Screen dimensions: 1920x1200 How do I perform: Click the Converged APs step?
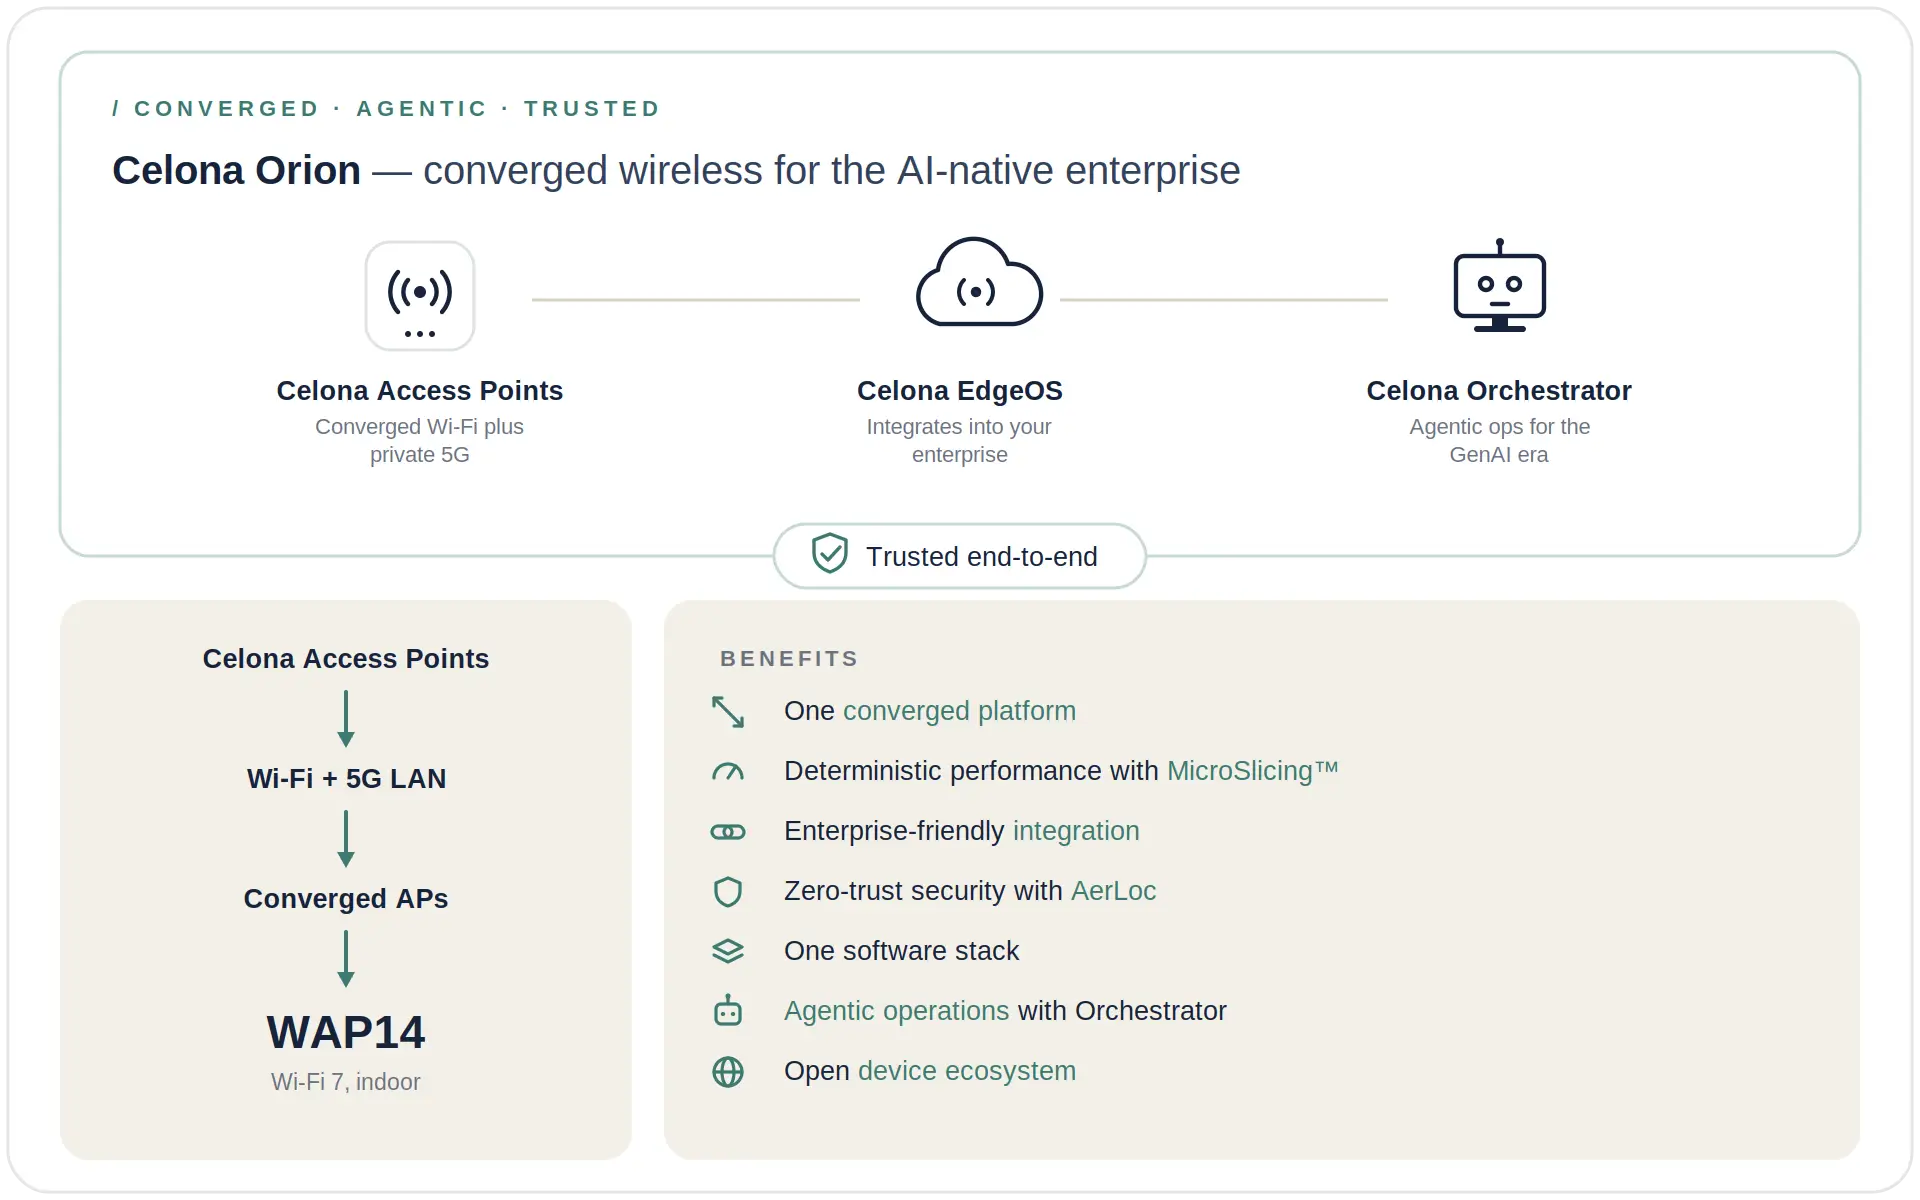point(346,899)
